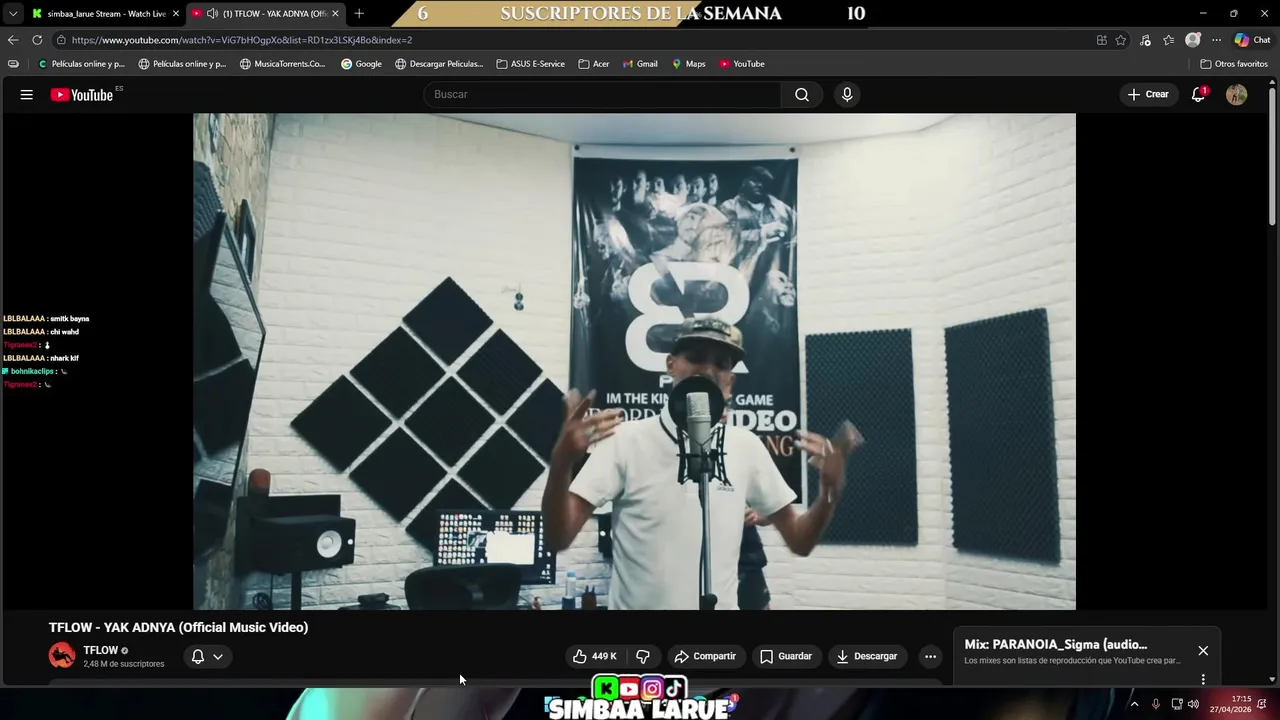Open browser settings and more menu
This screenshot has width=1280, height=720.
[1216, 40]
